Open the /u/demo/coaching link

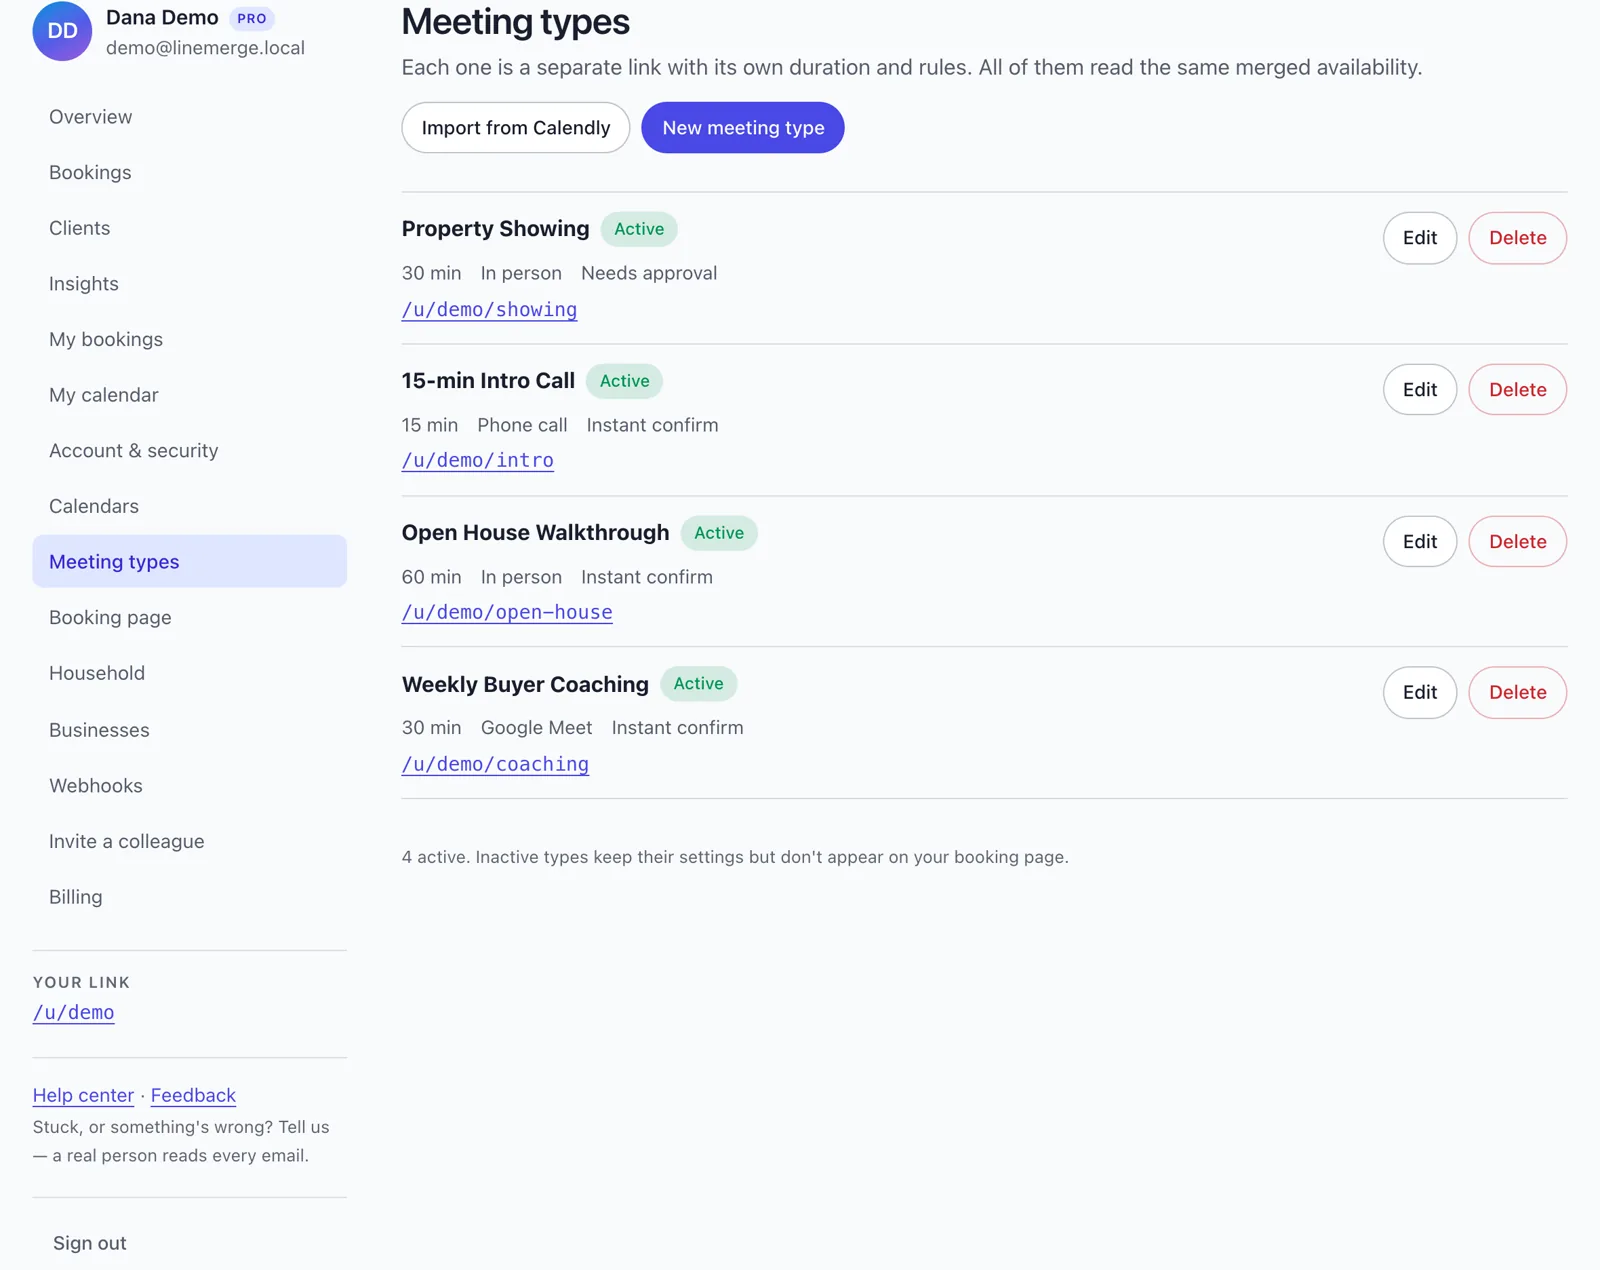pyautogui.click(x=495, y=765)
